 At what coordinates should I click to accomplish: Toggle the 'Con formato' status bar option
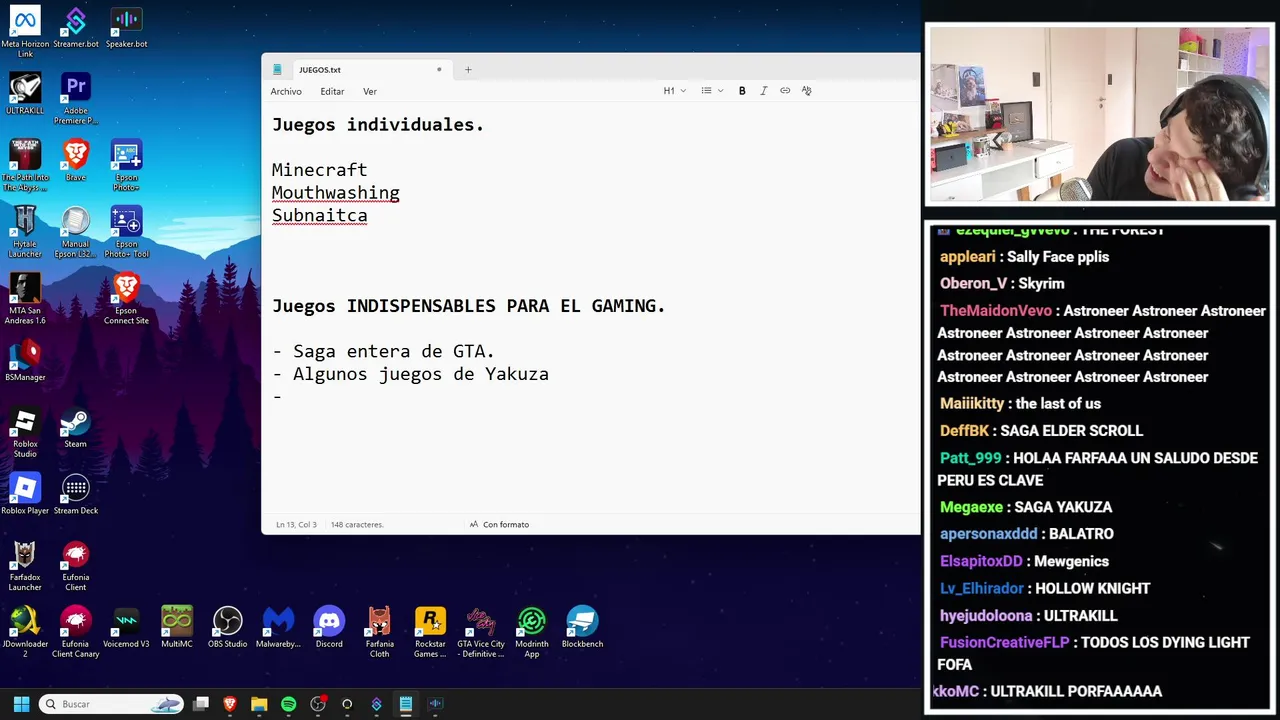(499, 524)
